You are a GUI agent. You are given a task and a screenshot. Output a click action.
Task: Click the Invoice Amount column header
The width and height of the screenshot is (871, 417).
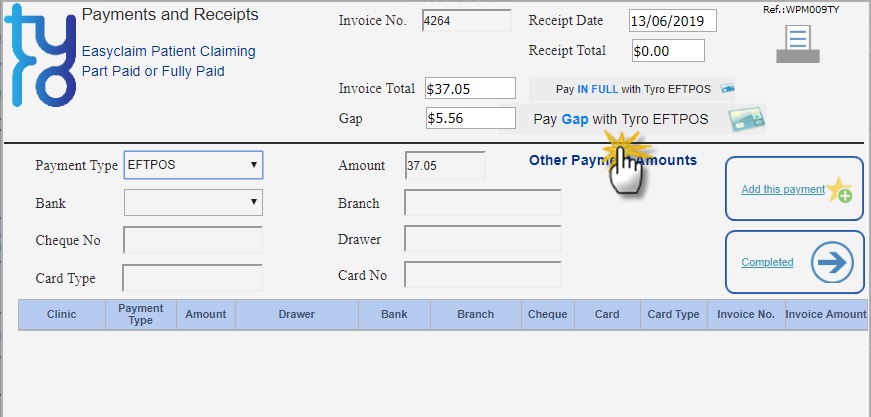click(x=826, y=314)
